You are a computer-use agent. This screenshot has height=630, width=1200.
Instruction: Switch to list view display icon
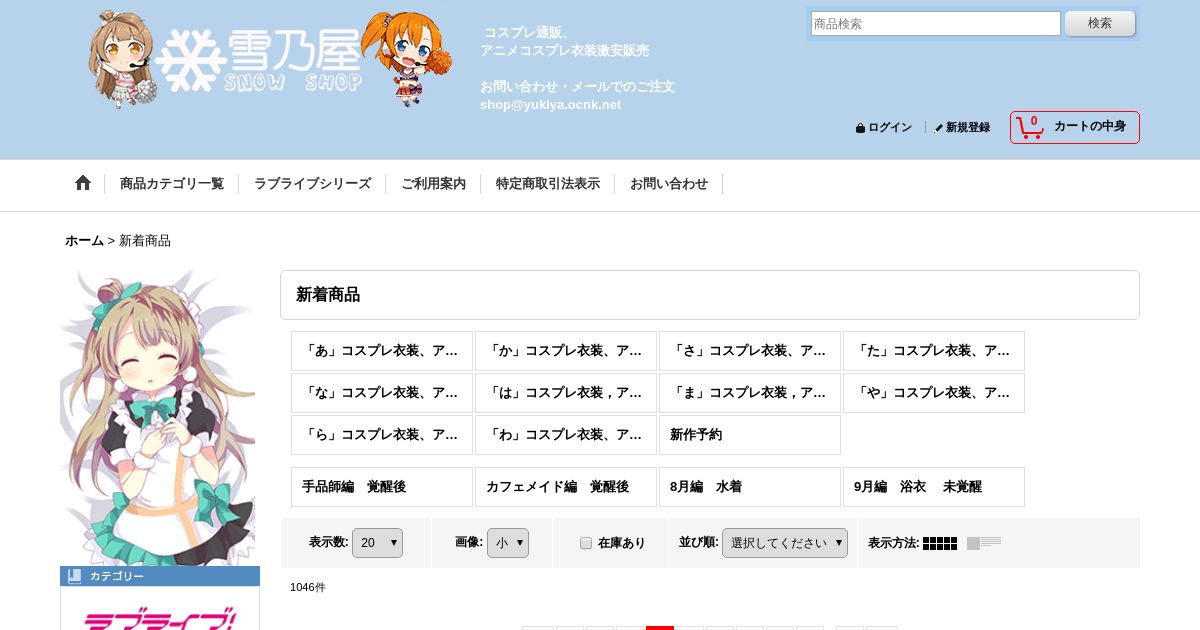tap(984, 543)
